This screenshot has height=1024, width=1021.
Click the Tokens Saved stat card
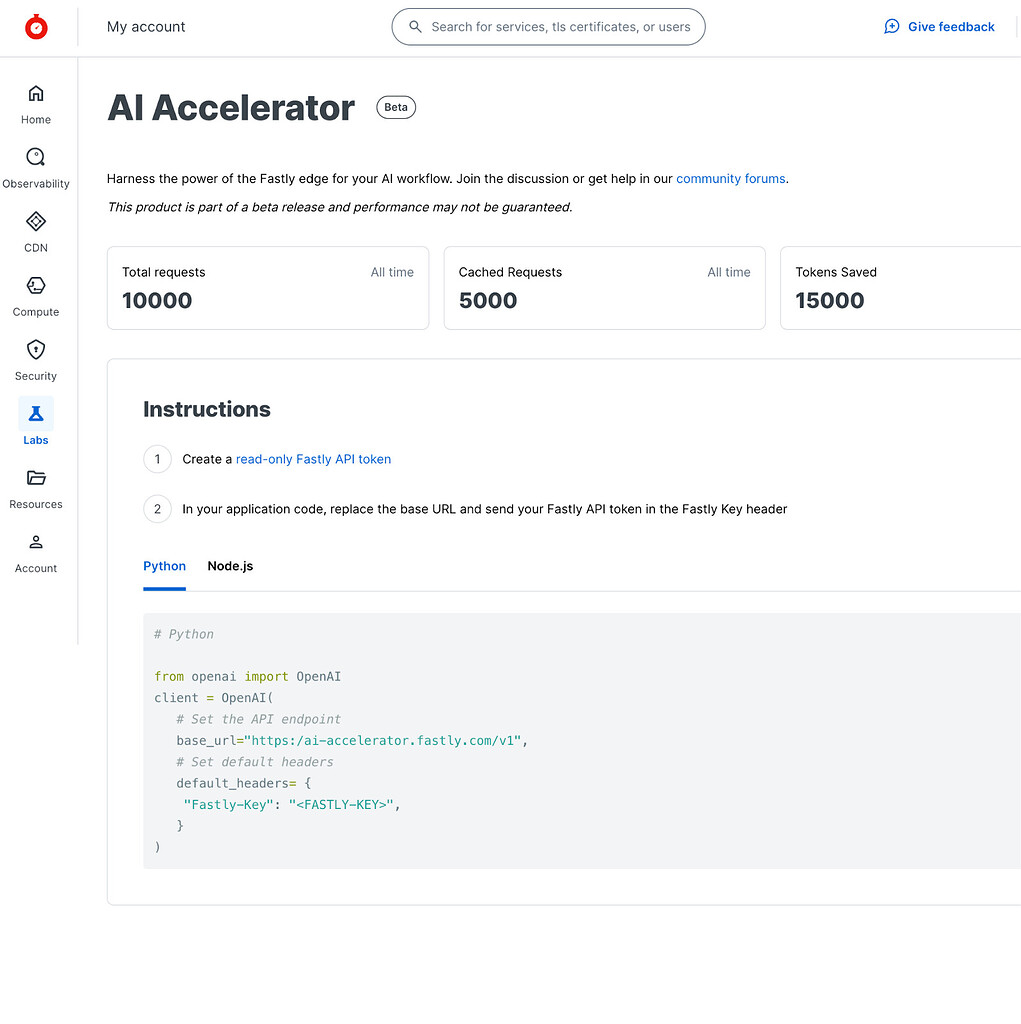(895, 288)
